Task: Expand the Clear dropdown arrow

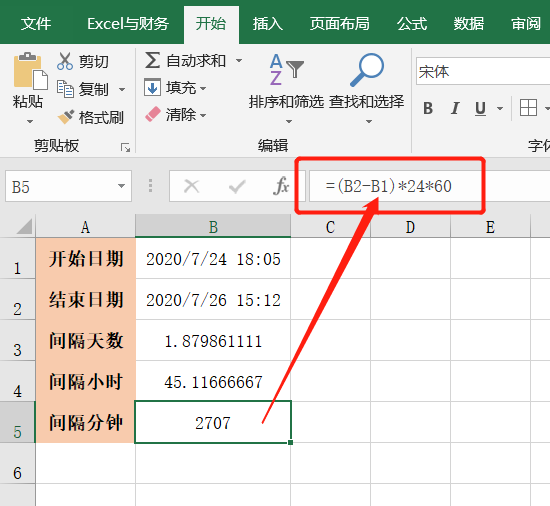Action: 203,115
